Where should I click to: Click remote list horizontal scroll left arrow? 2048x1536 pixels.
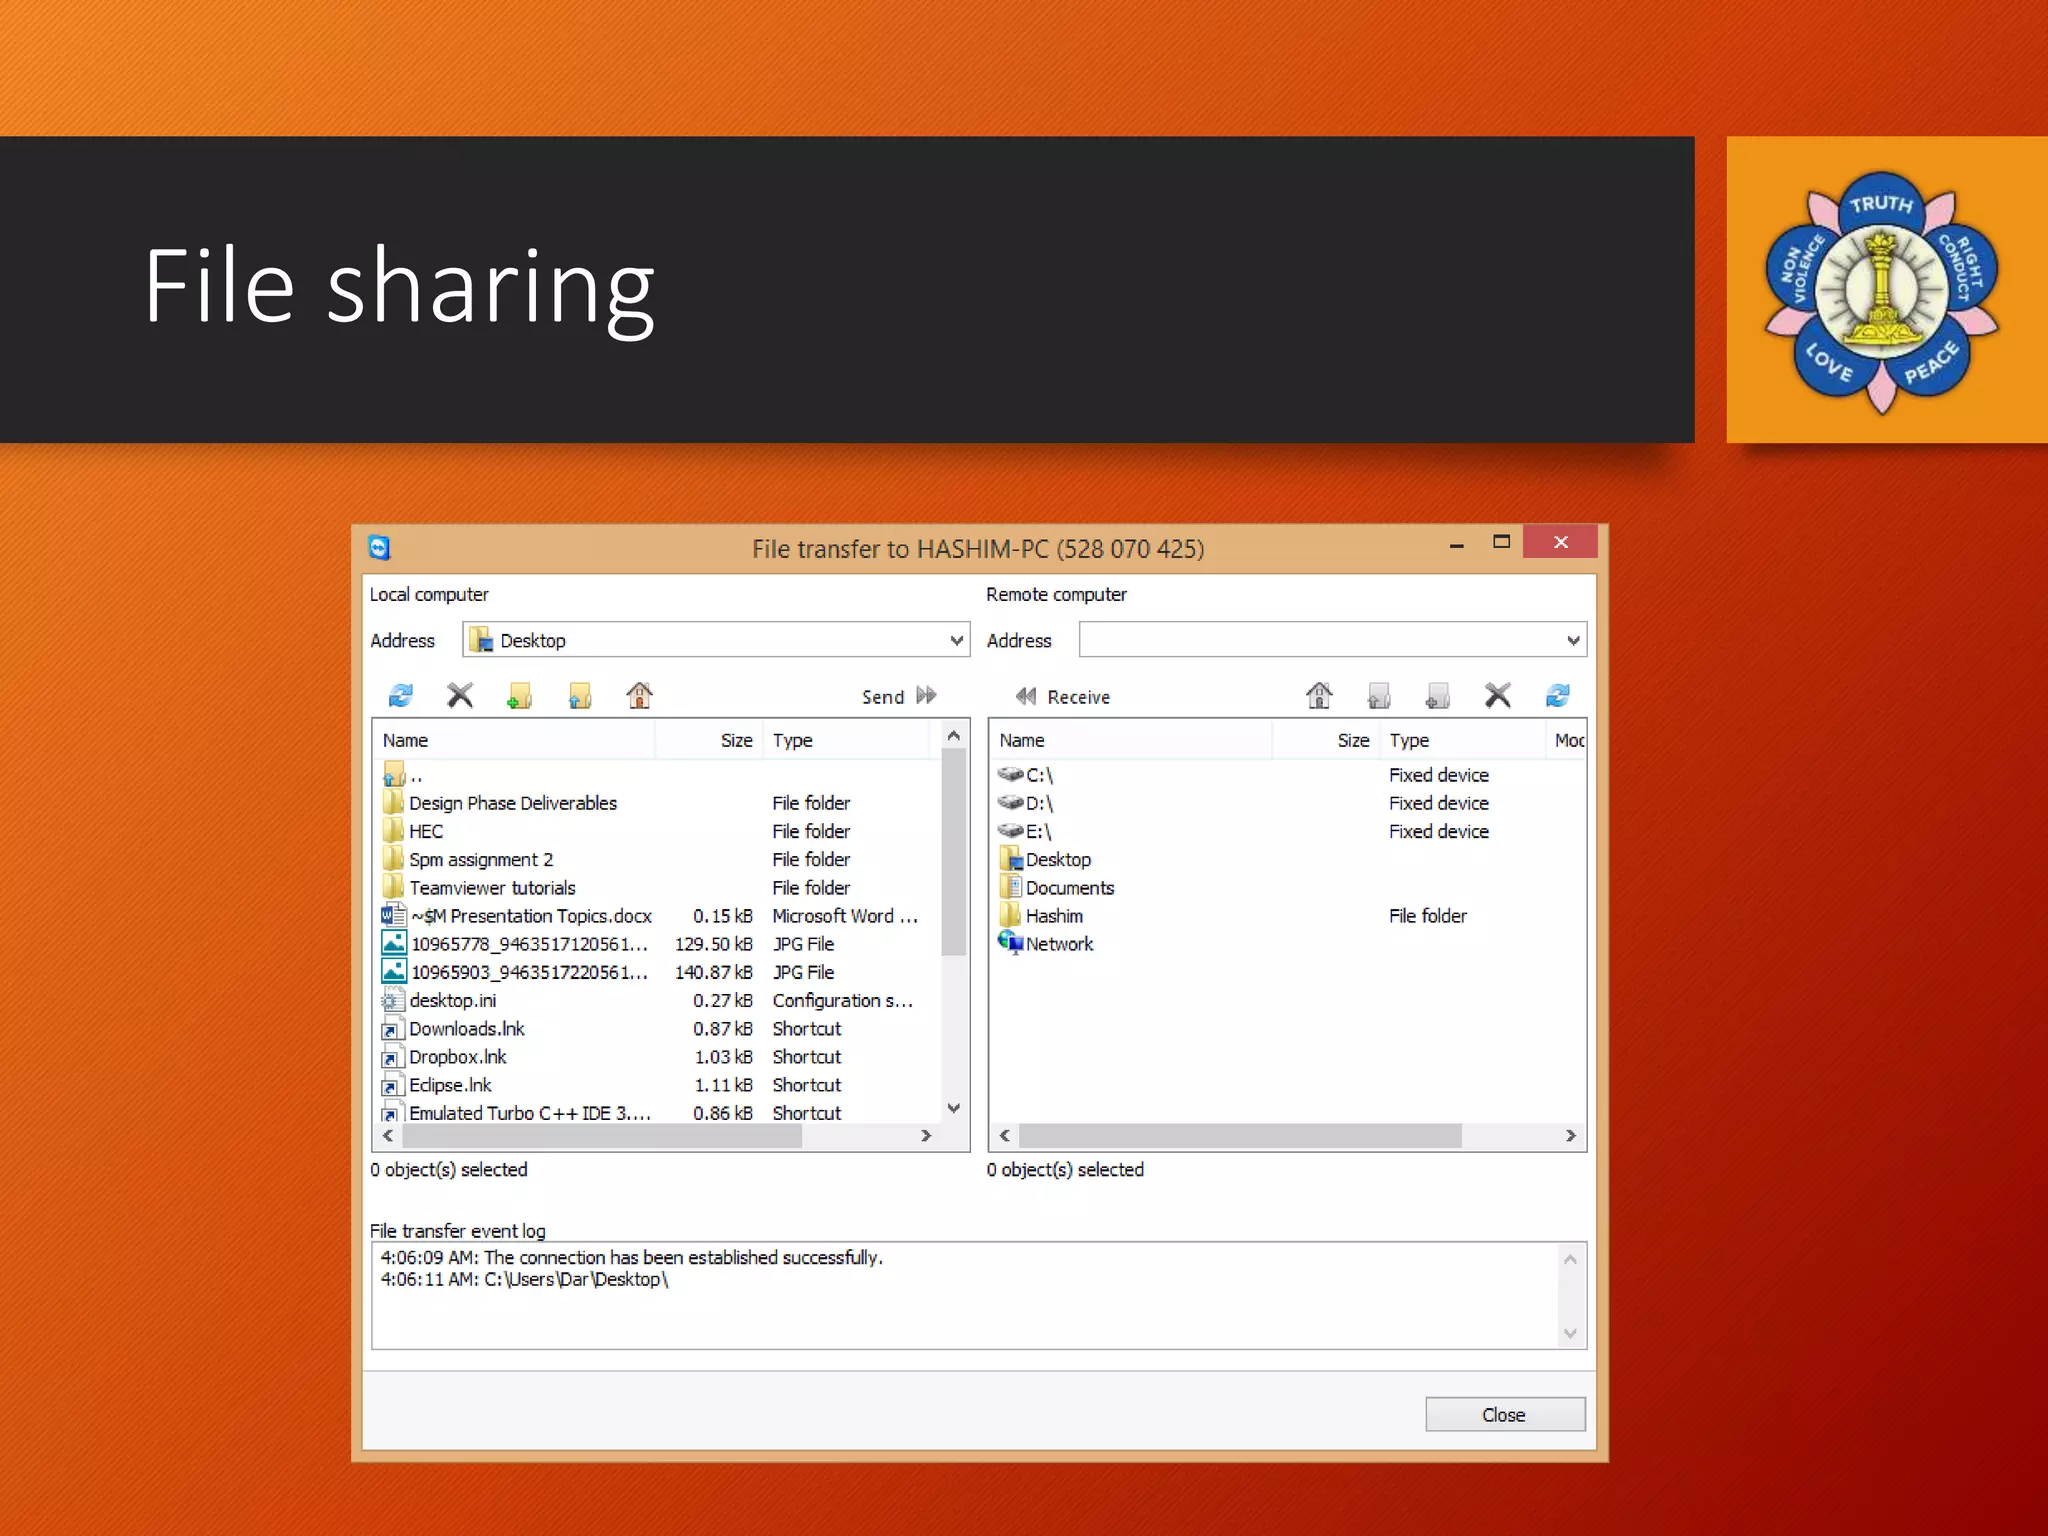1005,1136
